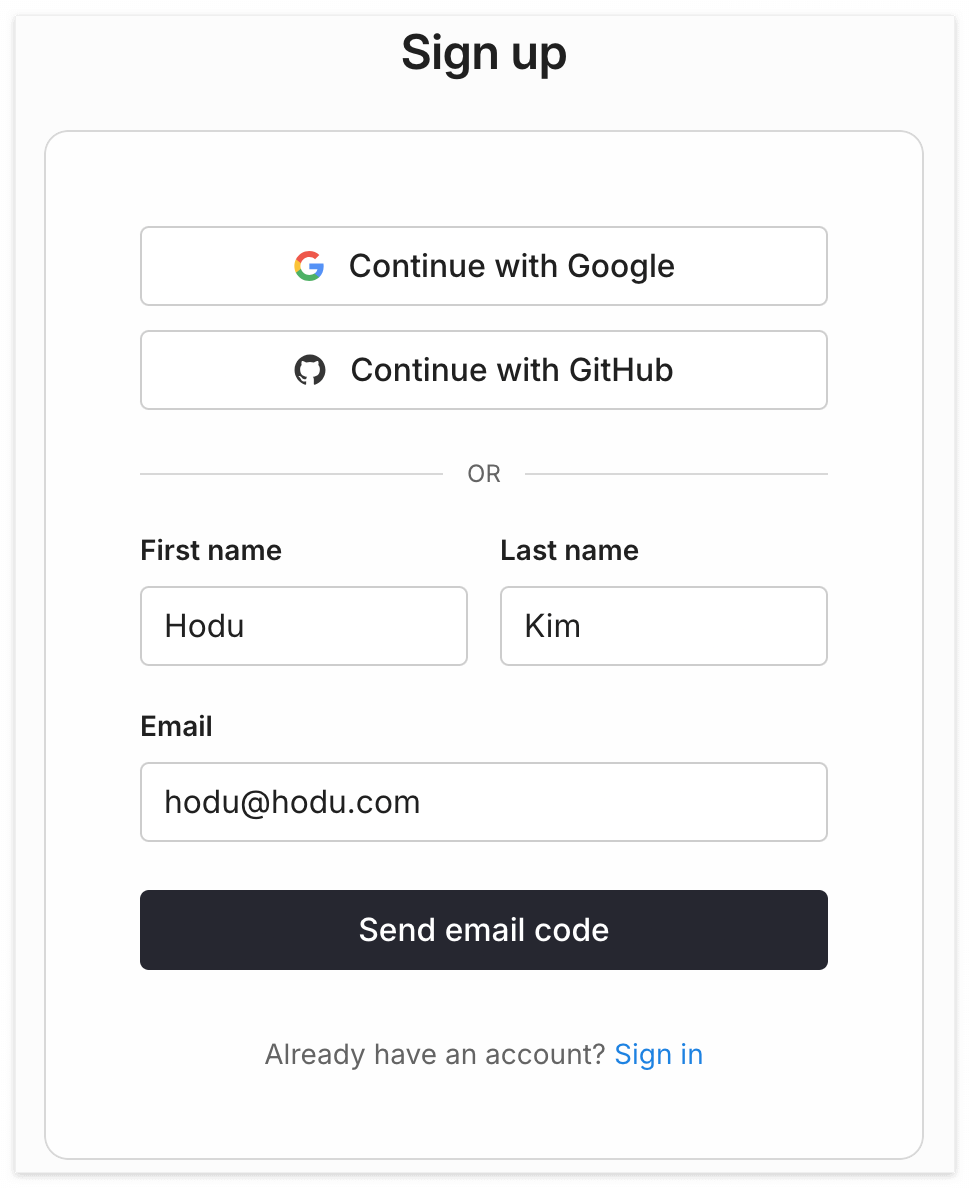
Task: Click the "Hodu" text in First name
Action: [x=205, y=626]
